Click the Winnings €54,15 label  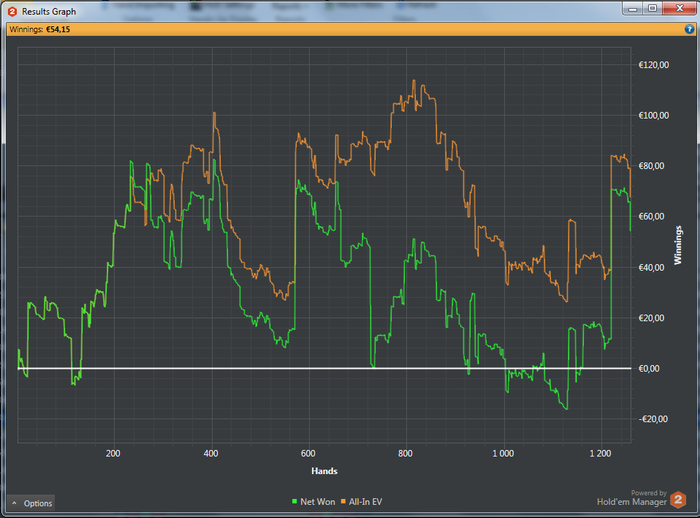click(x=40, y=29)
